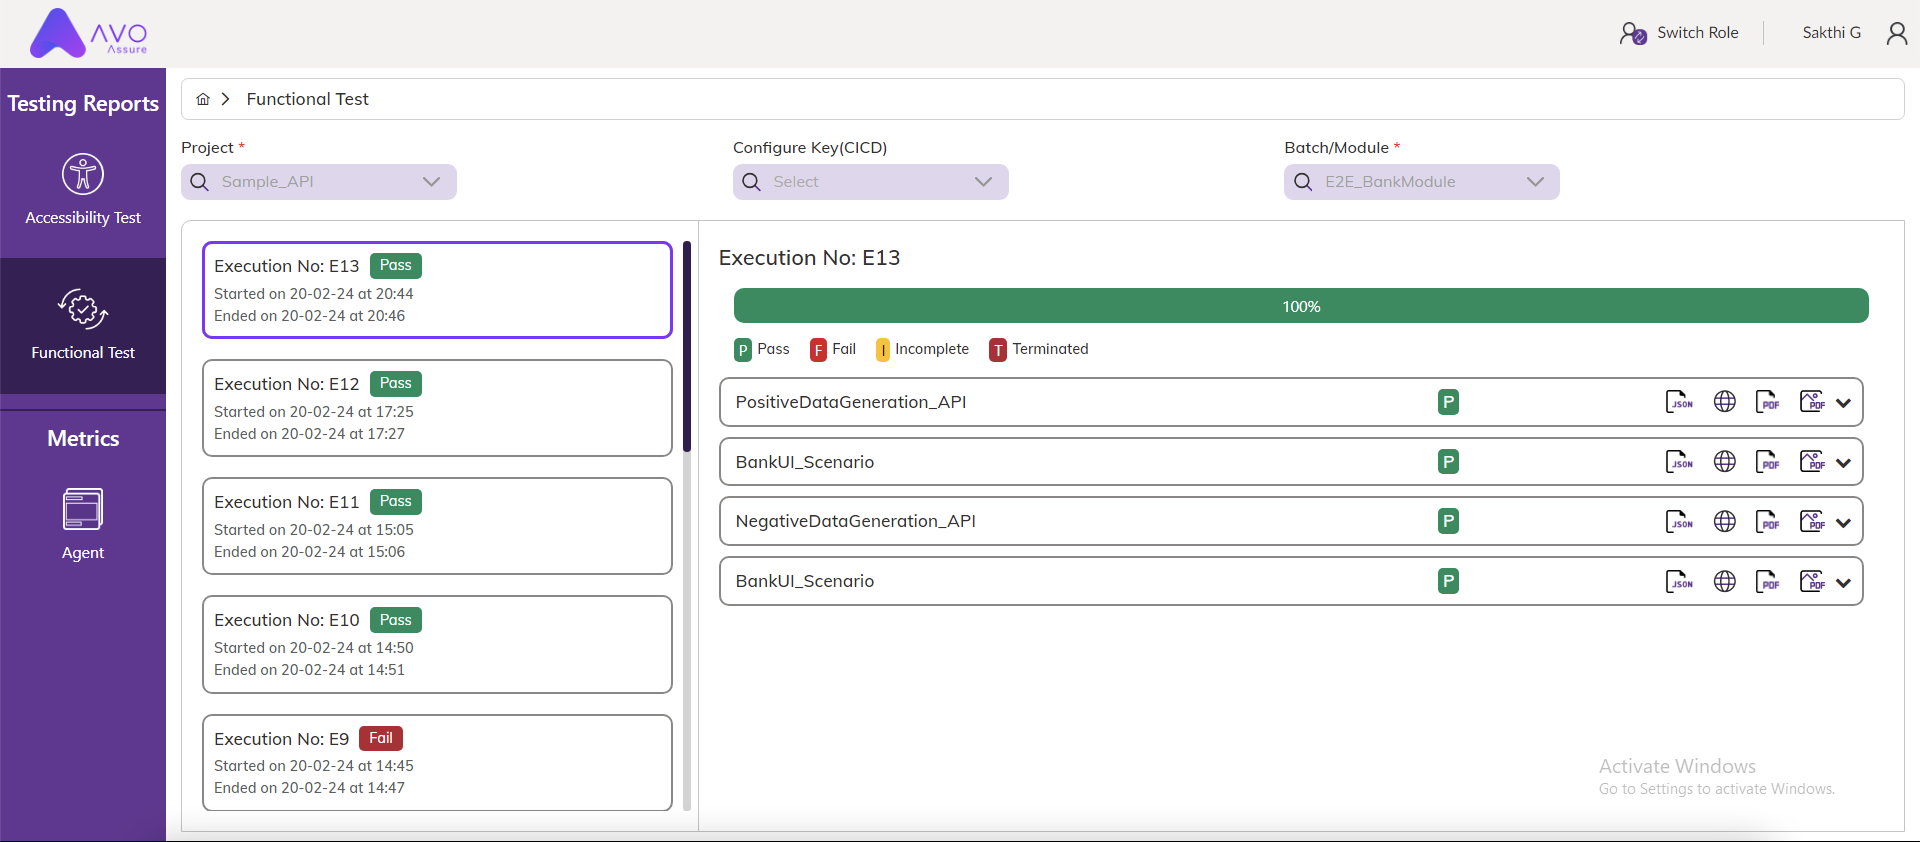The height and width of the screenshot is (842, 1920).
Task: Download screenshot PDF for the last BankUI_Scenario row
Action: pyautogui.click(x=1812, y=581)
